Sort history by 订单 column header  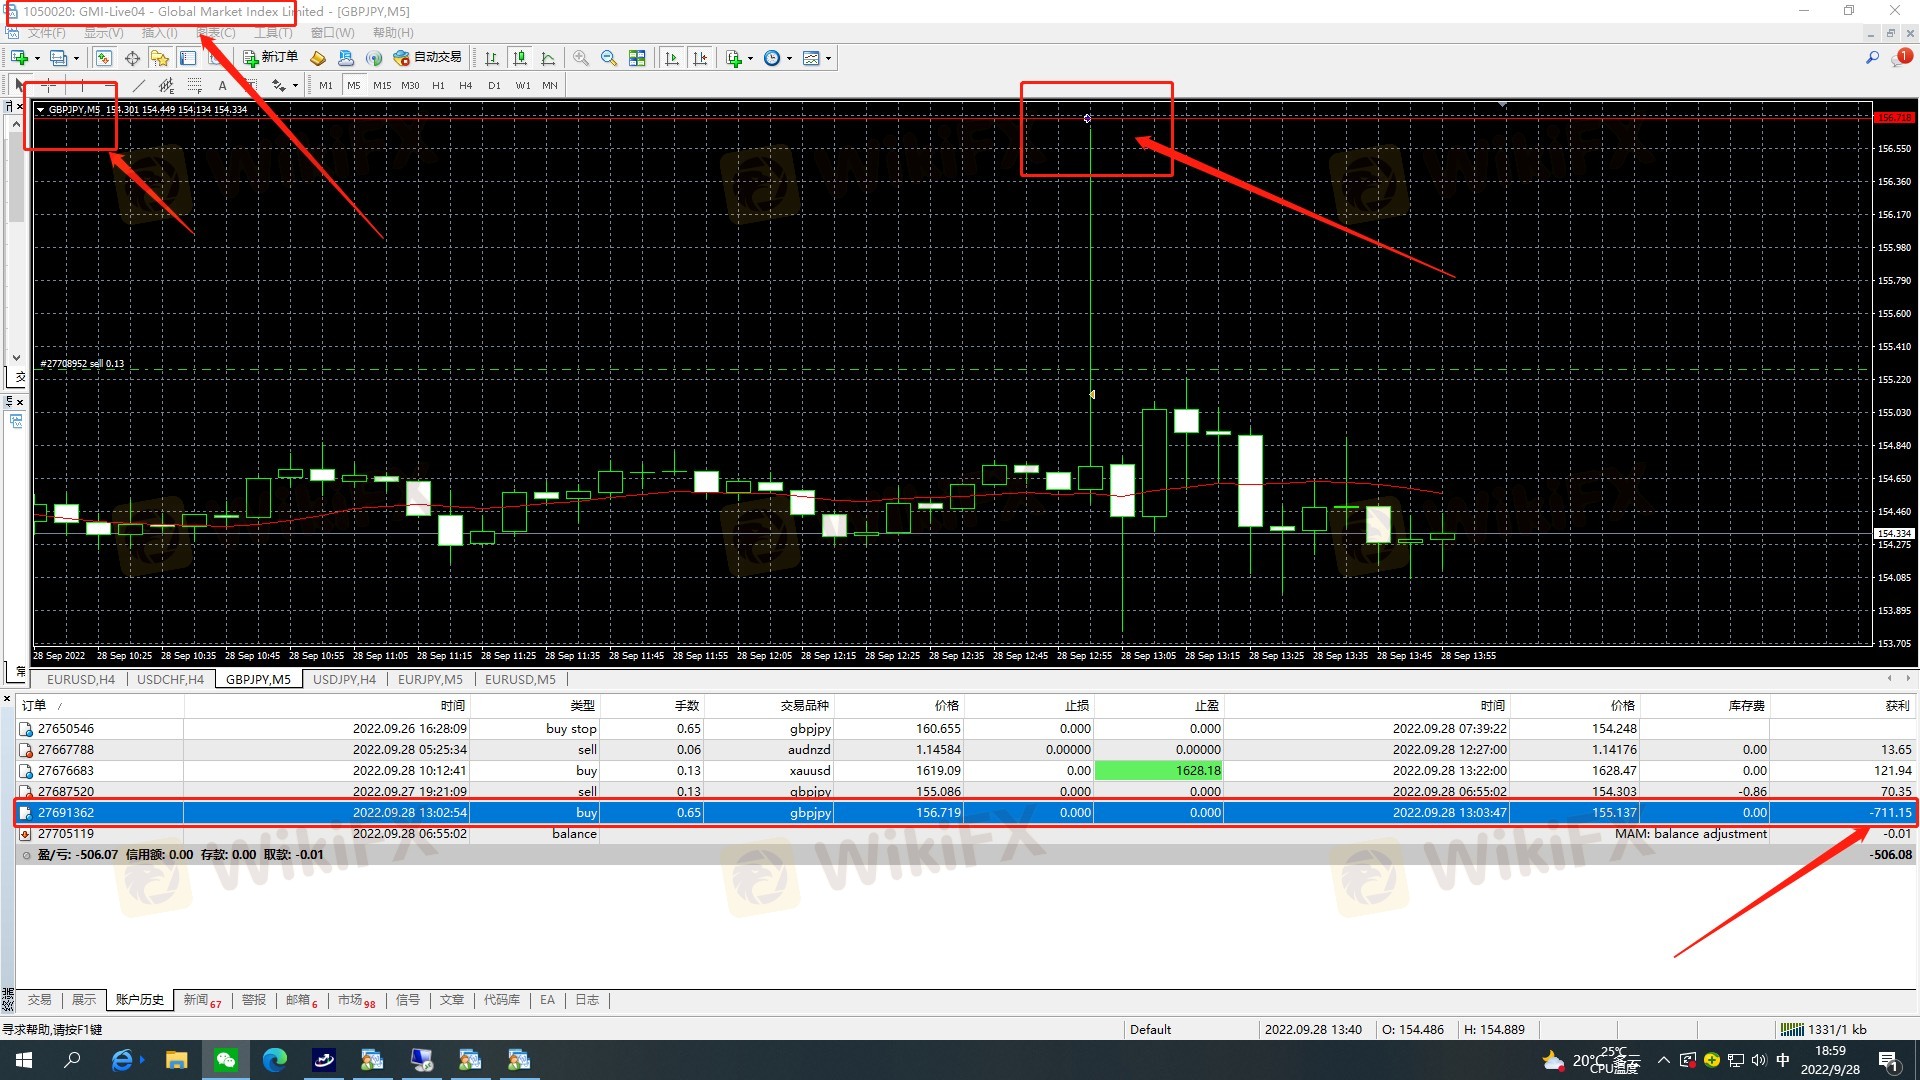click(x=100, y=706)
